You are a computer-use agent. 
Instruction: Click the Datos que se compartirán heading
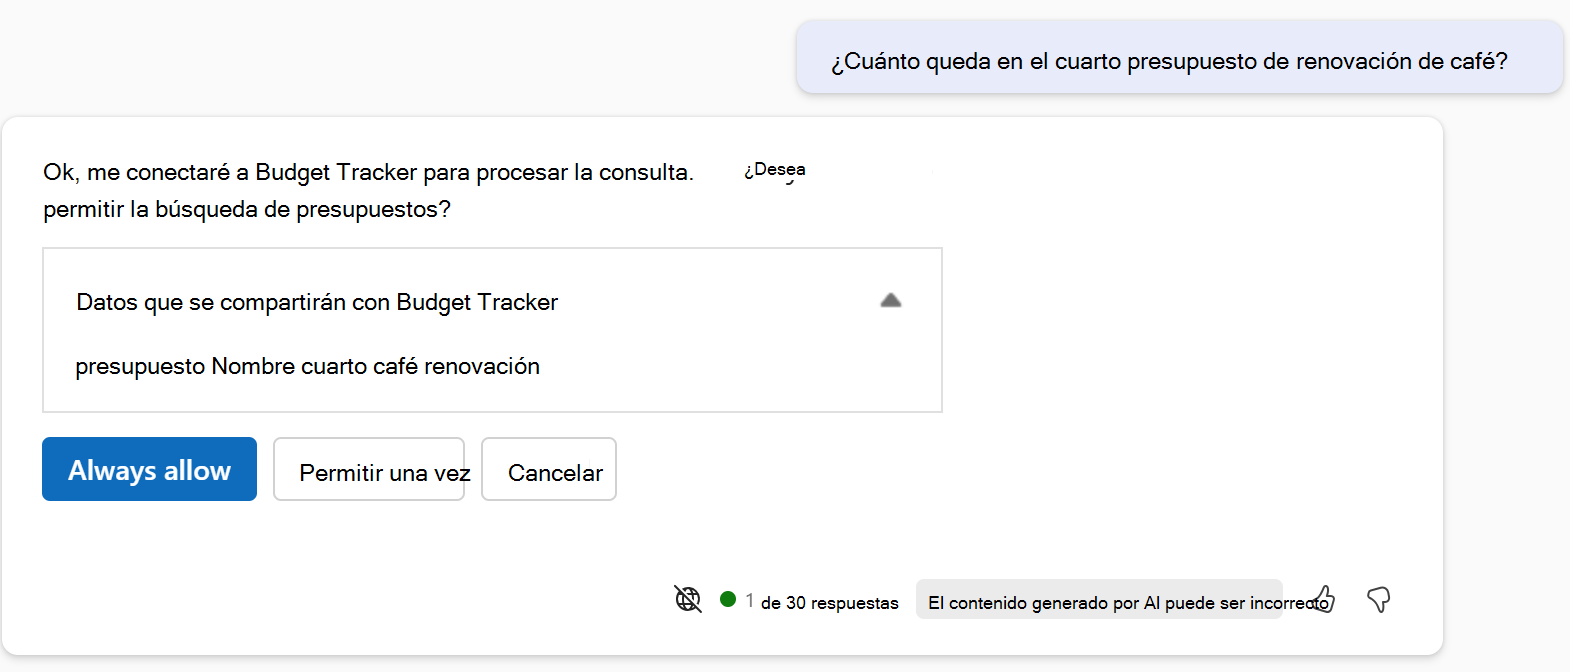pyautogui.click(x=316, y=301)
